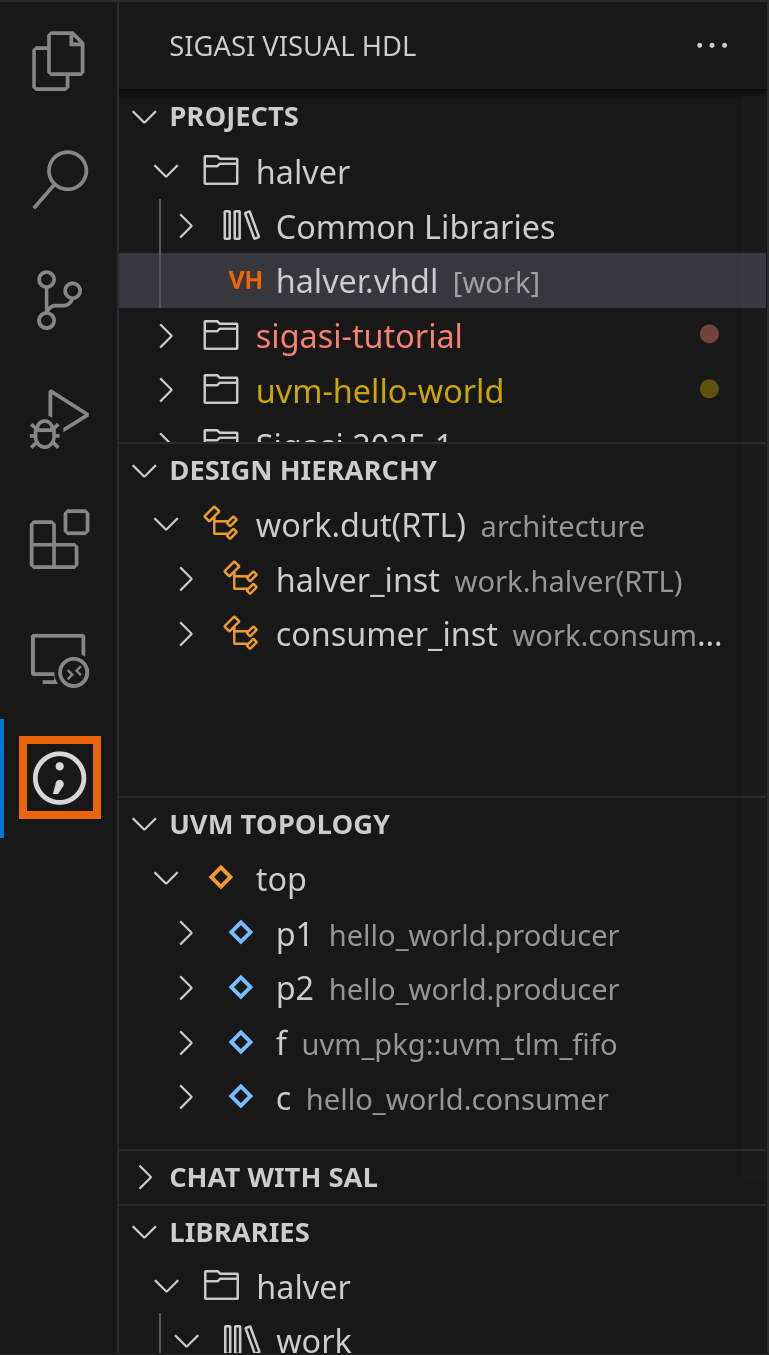Screen dimensions: 769x1355
Task: Click the 'CHAT WITH SAL' section title
Action: click(273, 1177)
